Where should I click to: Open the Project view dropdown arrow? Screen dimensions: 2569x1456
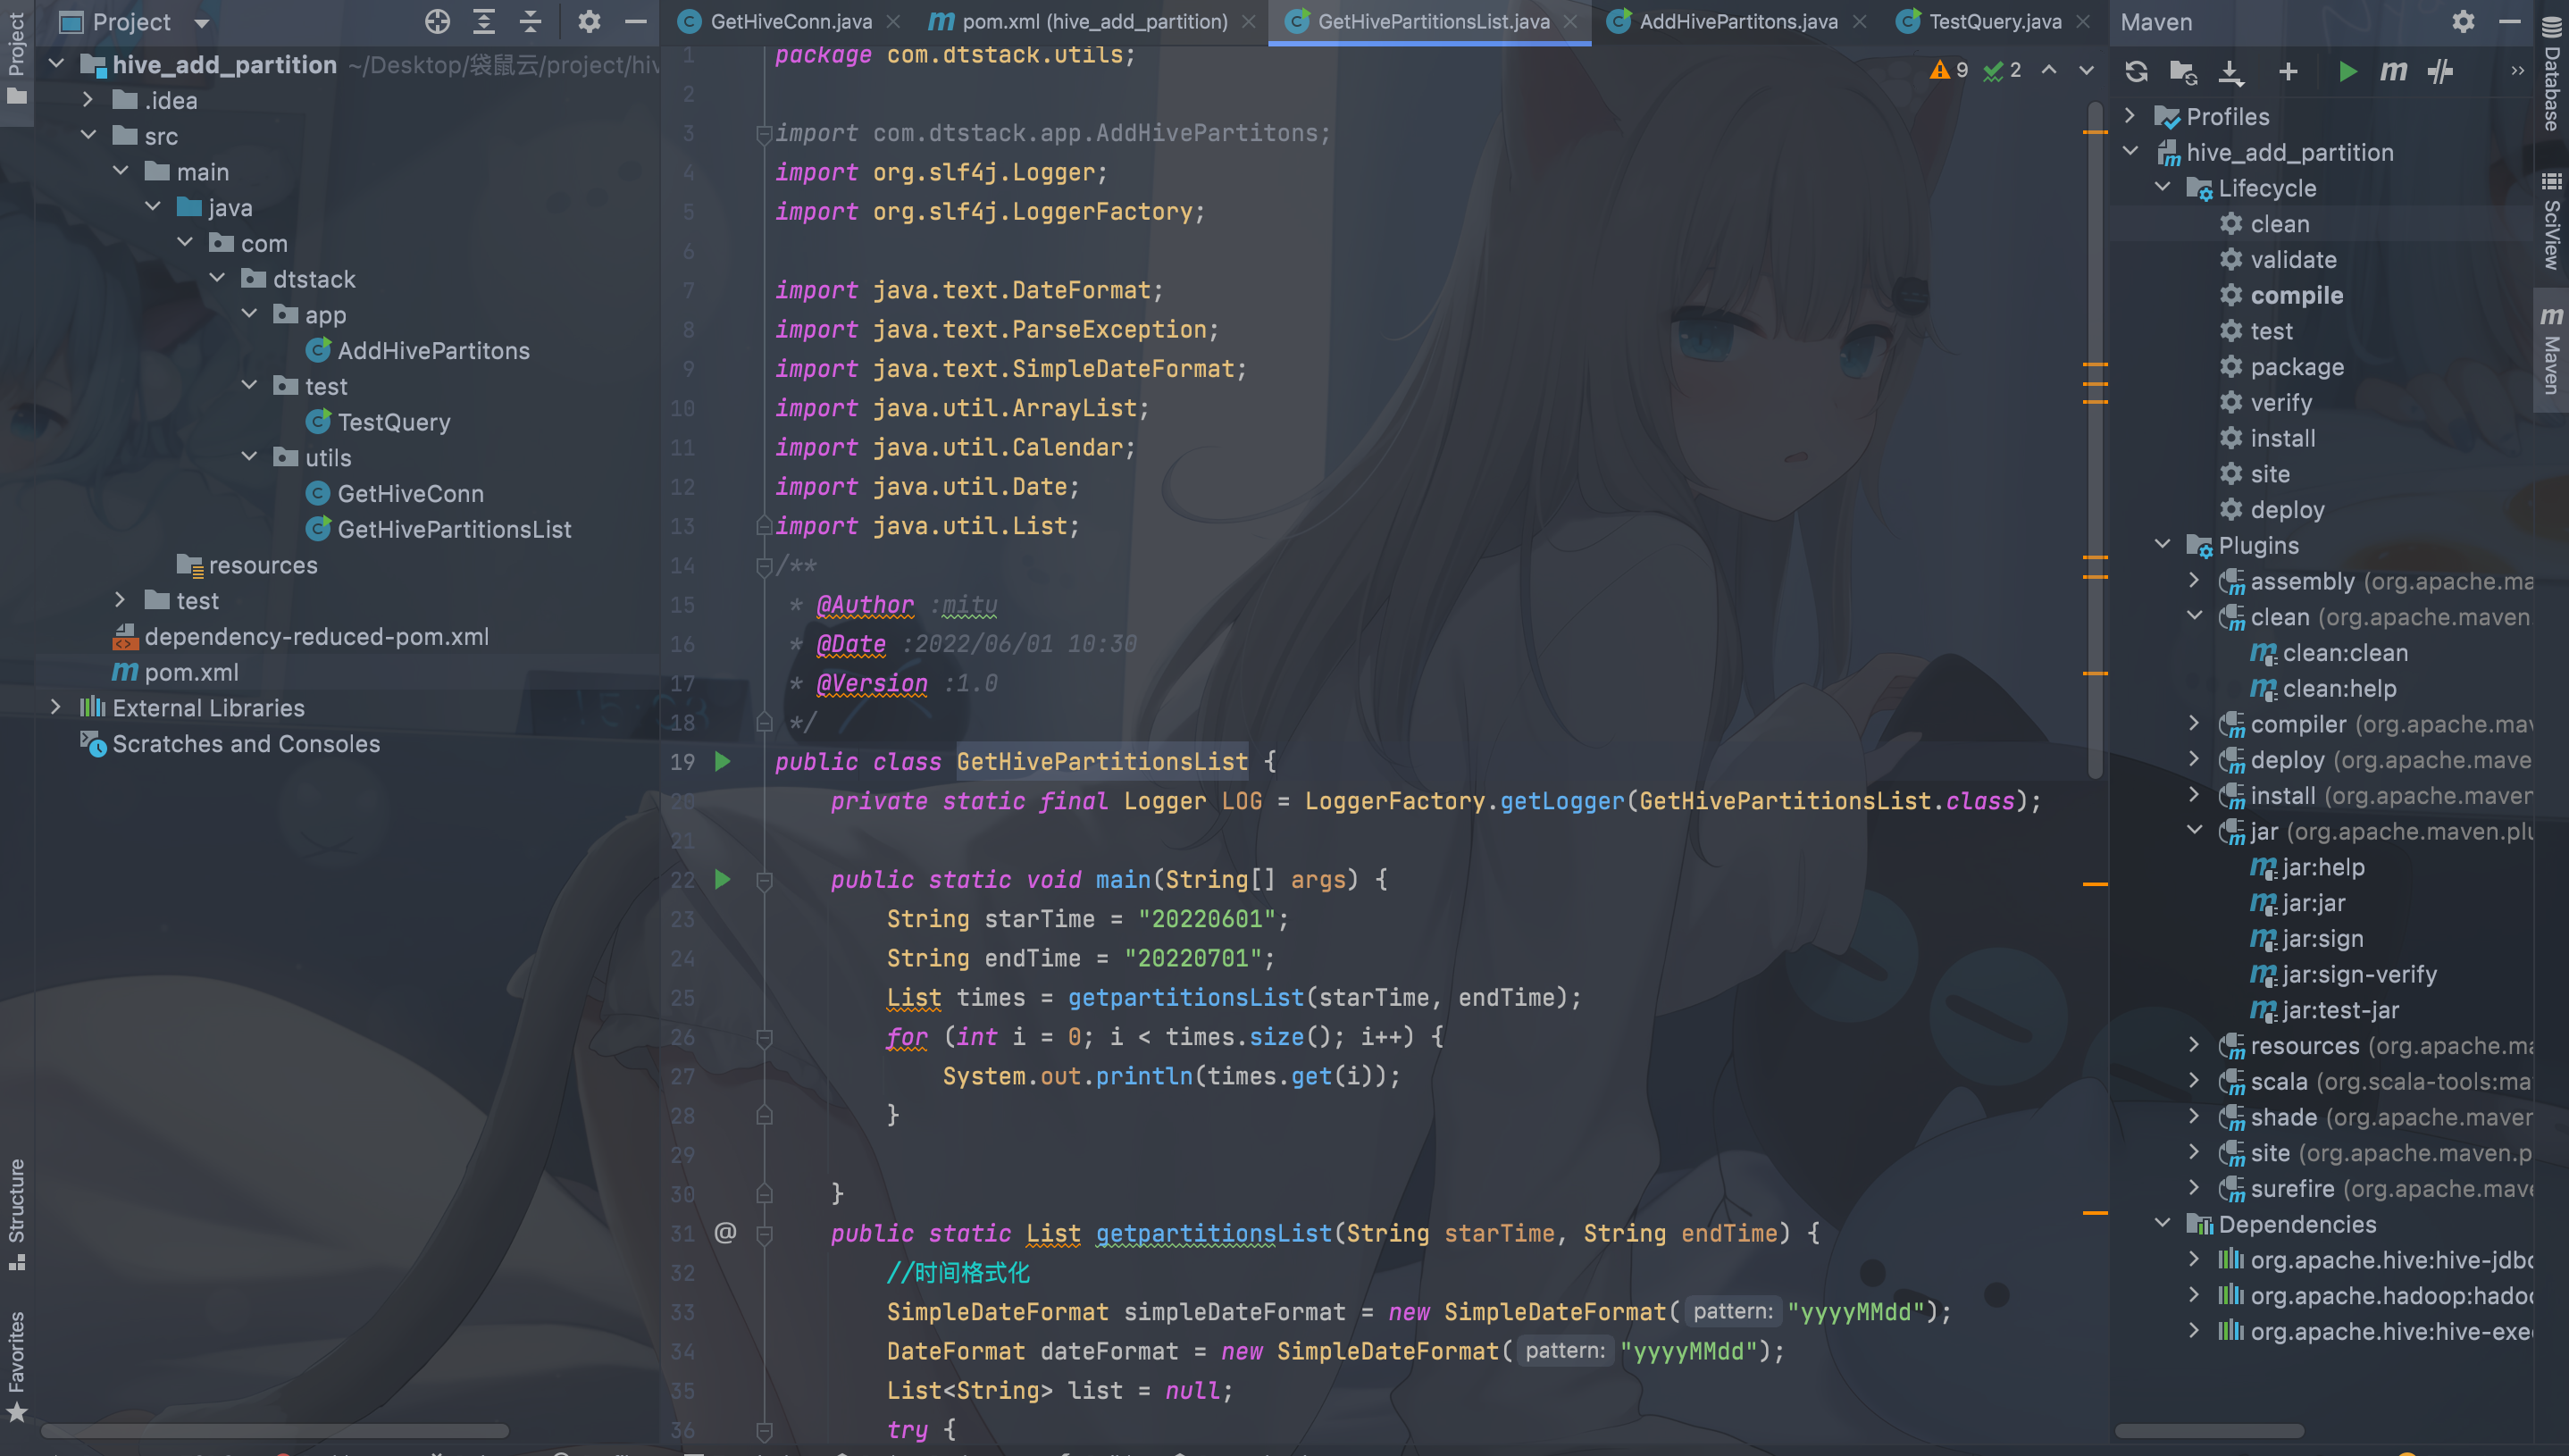point(202,22)
